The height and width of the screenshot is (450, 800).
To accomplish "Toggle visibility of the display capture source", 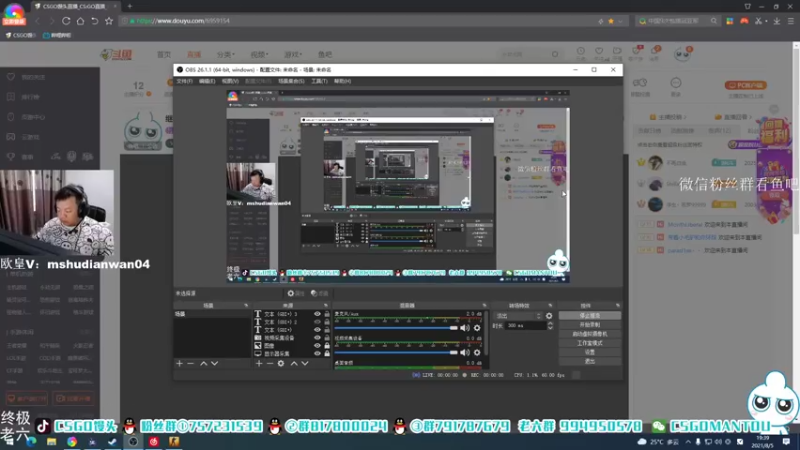I will coord(317,353).
